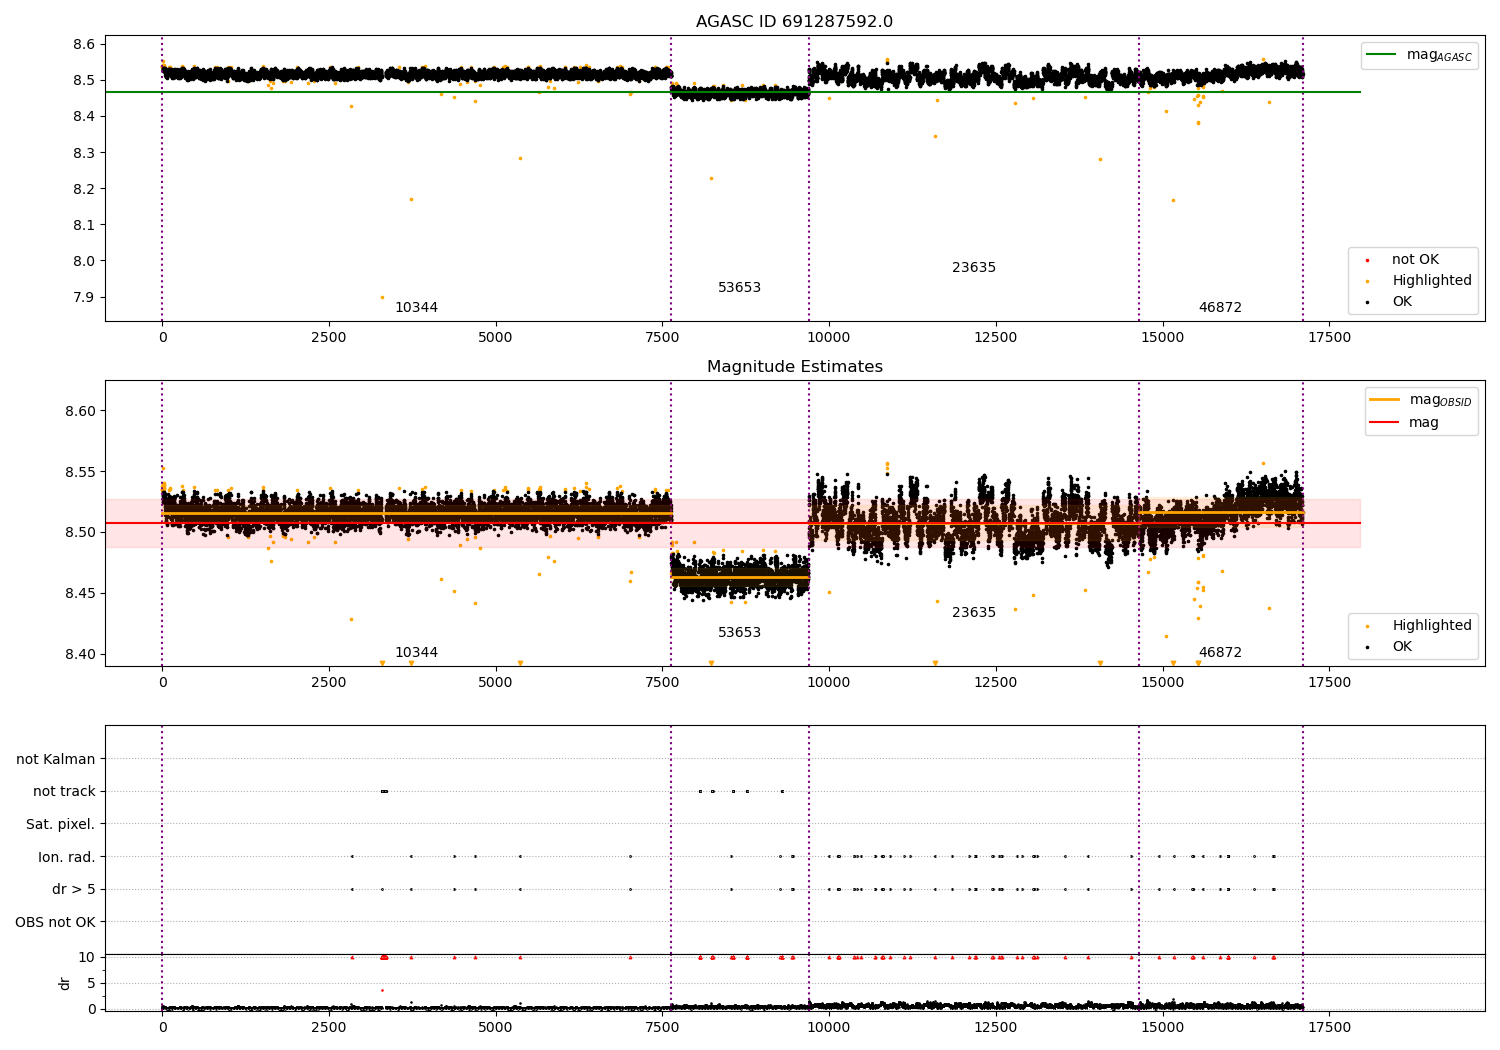The width and height of the screenshot is (1500, 1050).
Task: Click the 'Magnitude Estimates' plot title
Action: (x=794, y=367)
